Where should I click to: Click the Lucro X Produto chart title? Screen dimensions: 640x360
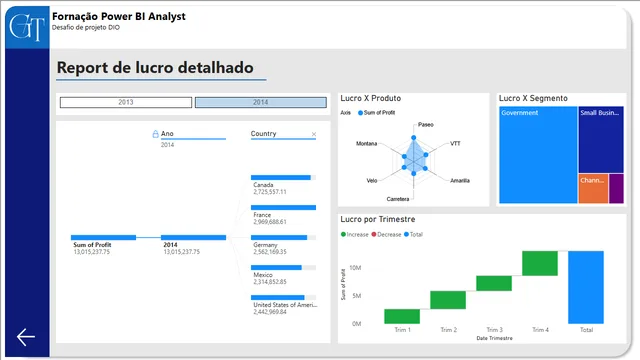(371, 98)
